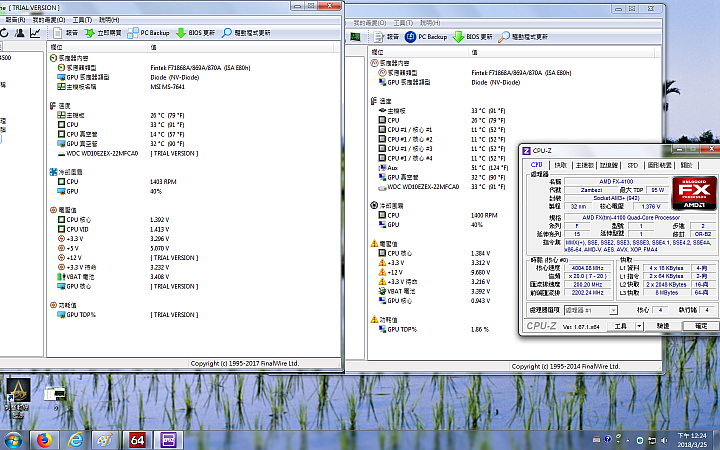Click the user profile icon in front toolbar
The width and height of the screenshot is (720, 450).
pos(20,33)
